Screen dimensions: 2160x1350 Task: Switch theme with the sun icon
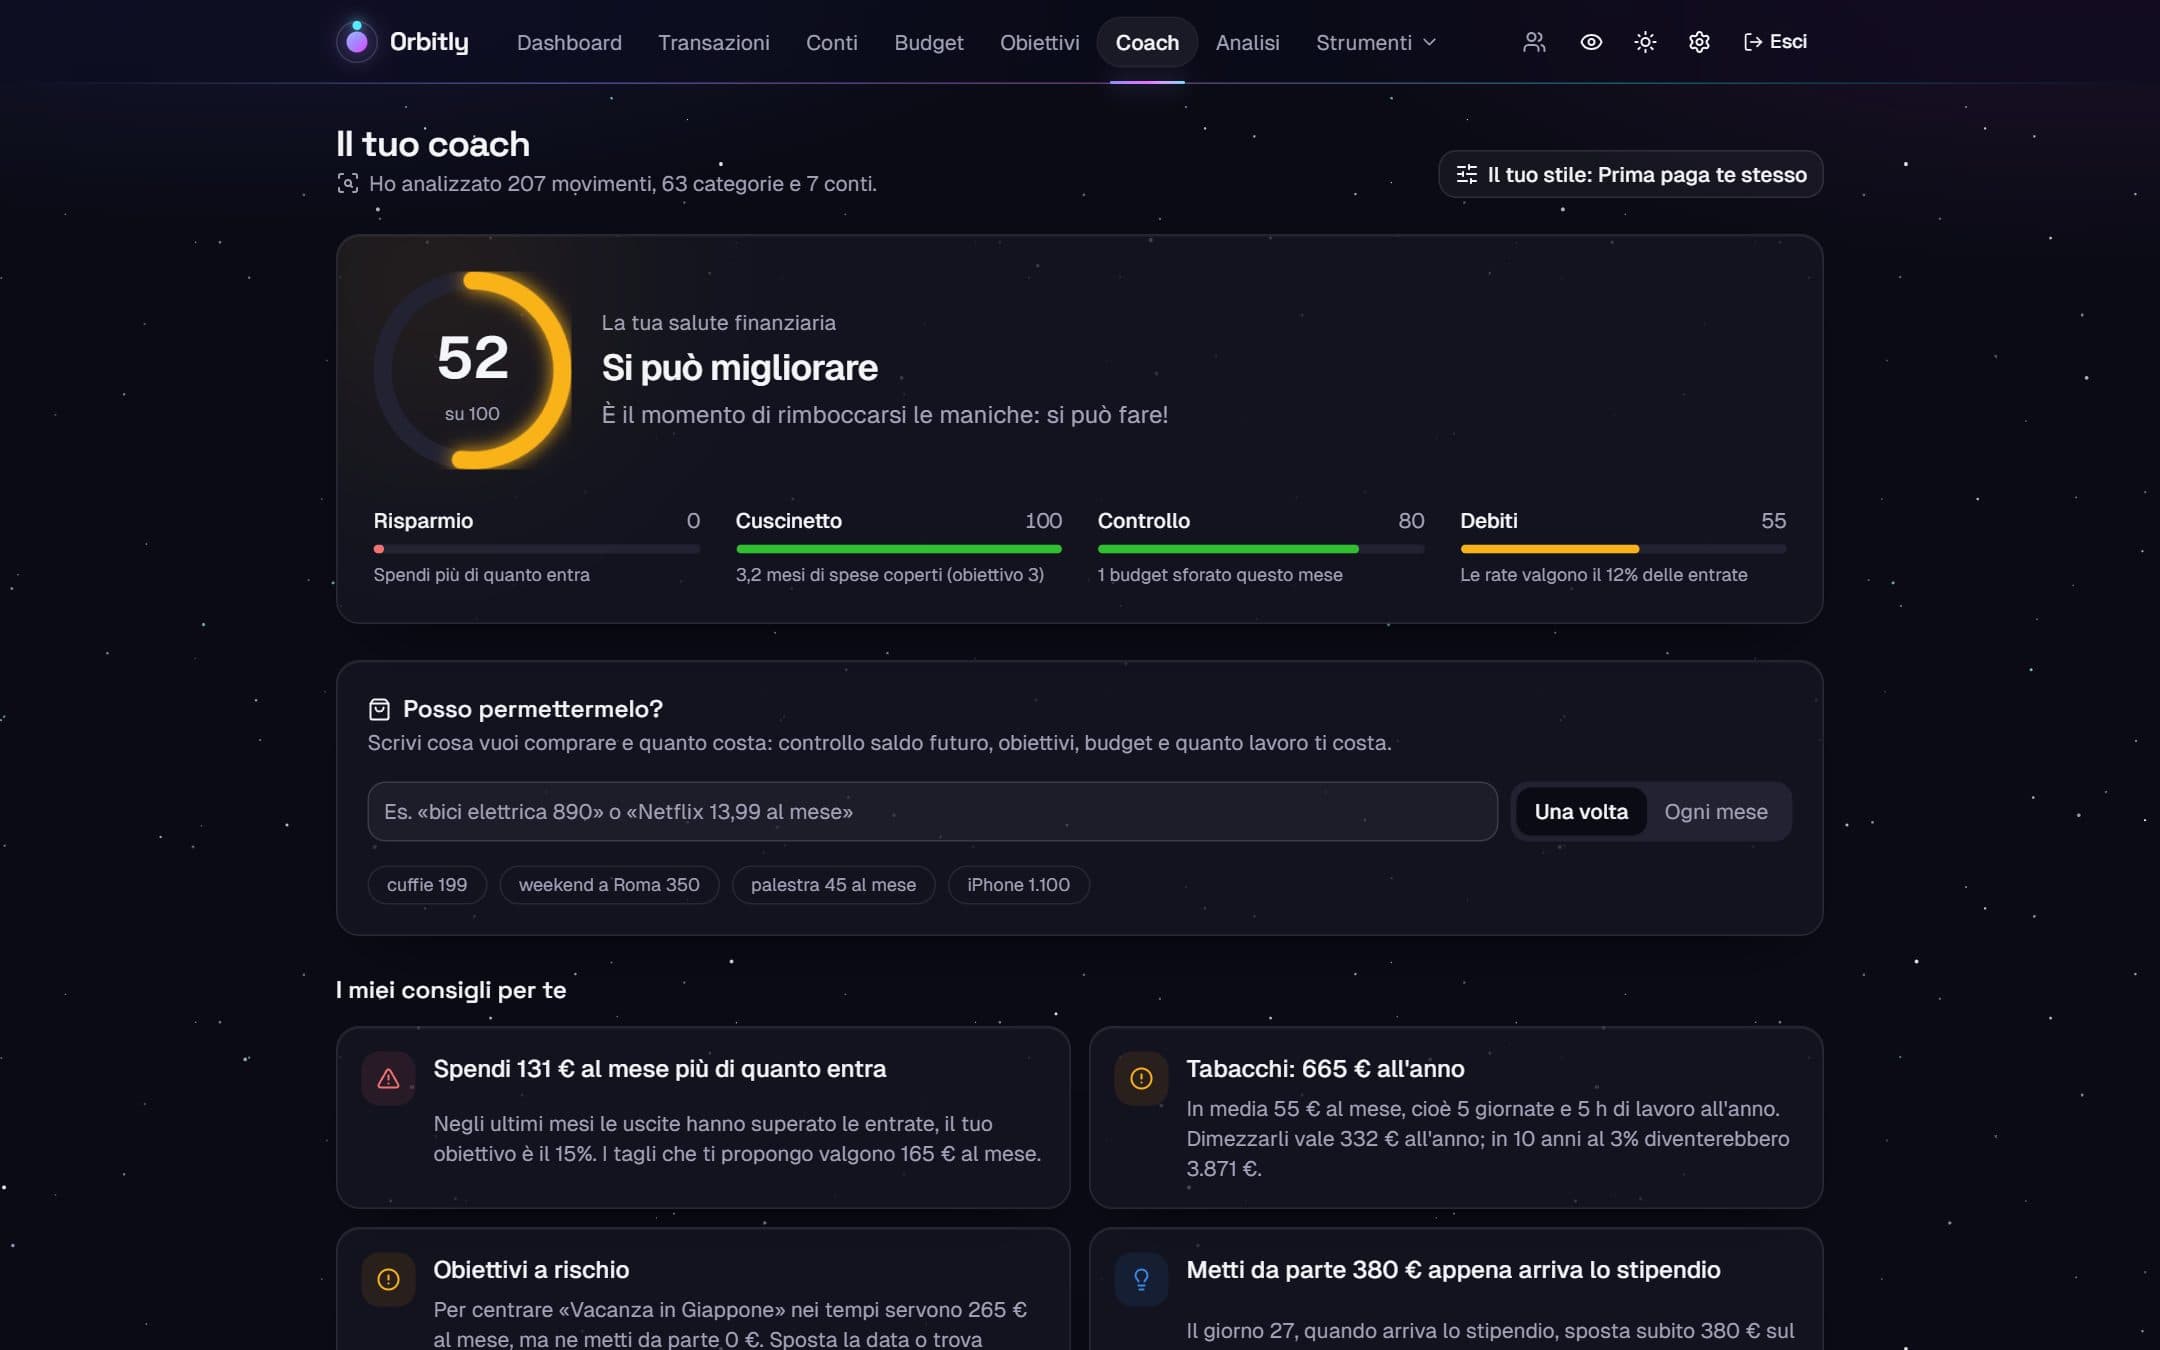click(1645, 42)
